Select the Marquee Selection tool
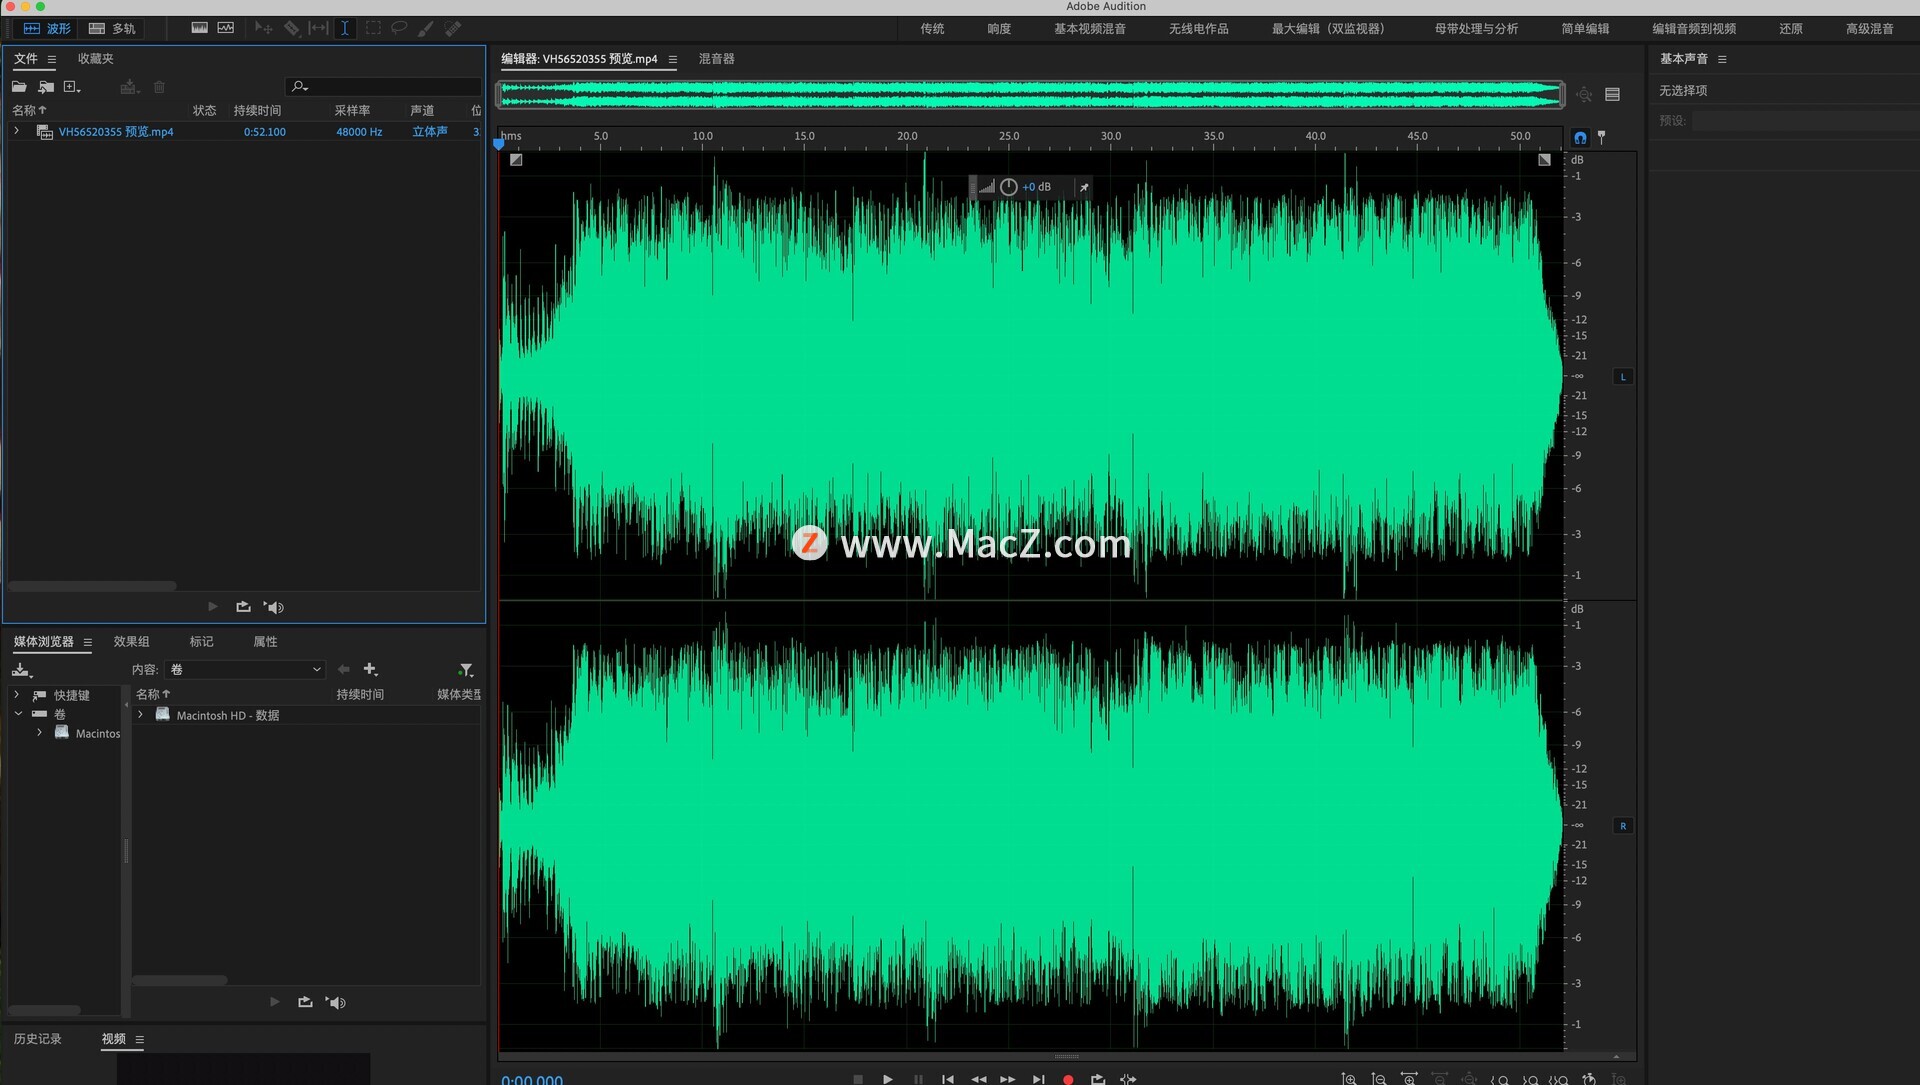1920x1085 pixels. 373,28
